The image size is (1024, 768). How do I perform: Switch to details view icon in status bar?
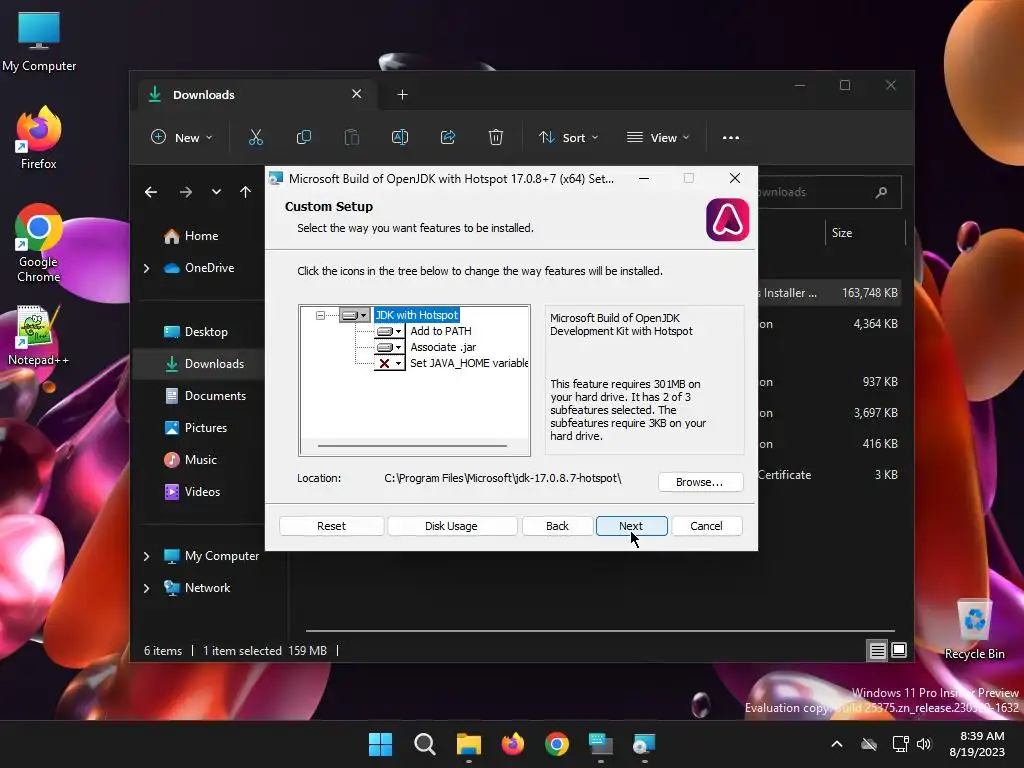click(877, 650)
